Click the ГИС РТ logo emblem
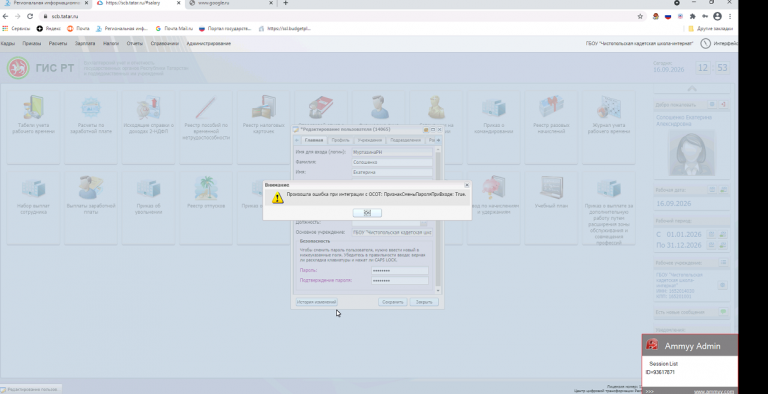This screenshot has width=768, height=394. 18,68
